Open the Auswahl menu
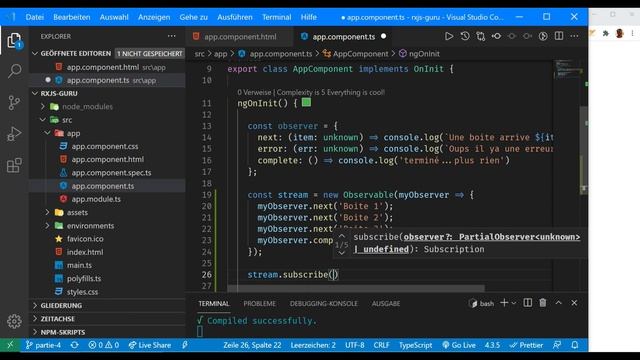The image size is (640, 360). tap(114, 17)
